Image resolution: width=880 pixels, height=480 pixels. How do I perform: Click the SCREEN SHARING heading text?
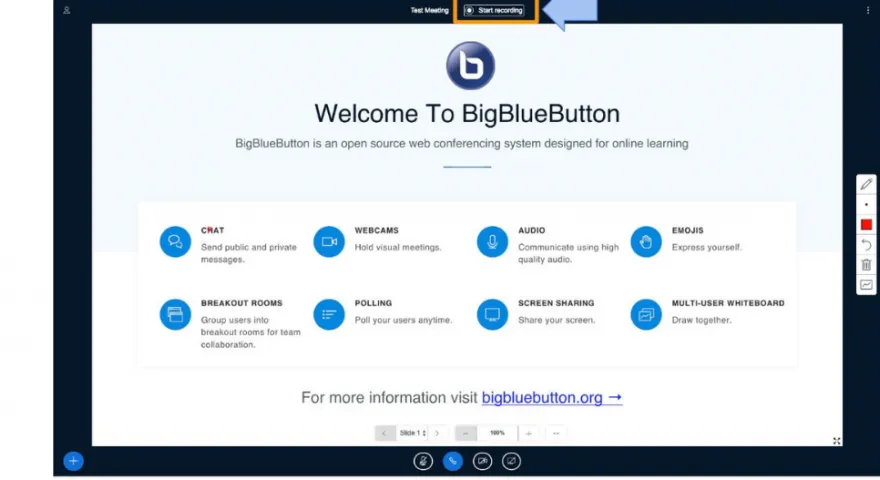coord(556,303)
